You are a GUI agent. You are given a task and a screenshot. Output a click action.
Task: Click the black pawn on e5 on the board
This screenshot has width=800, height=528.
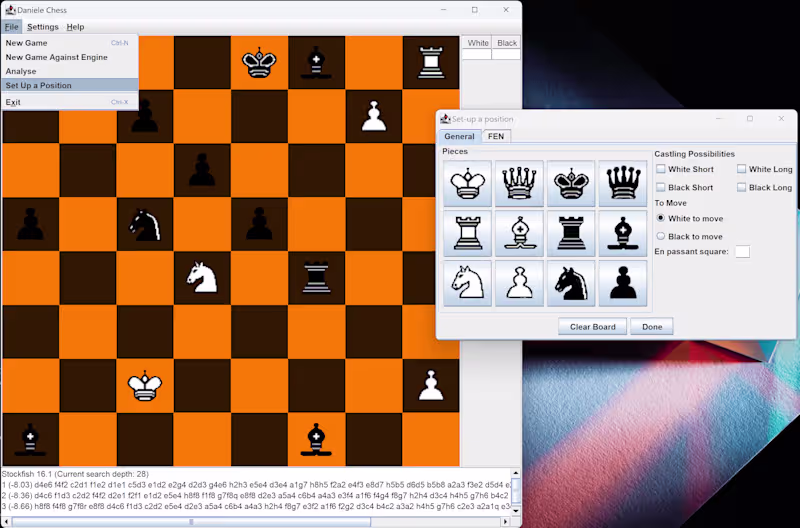pos(259,224)
